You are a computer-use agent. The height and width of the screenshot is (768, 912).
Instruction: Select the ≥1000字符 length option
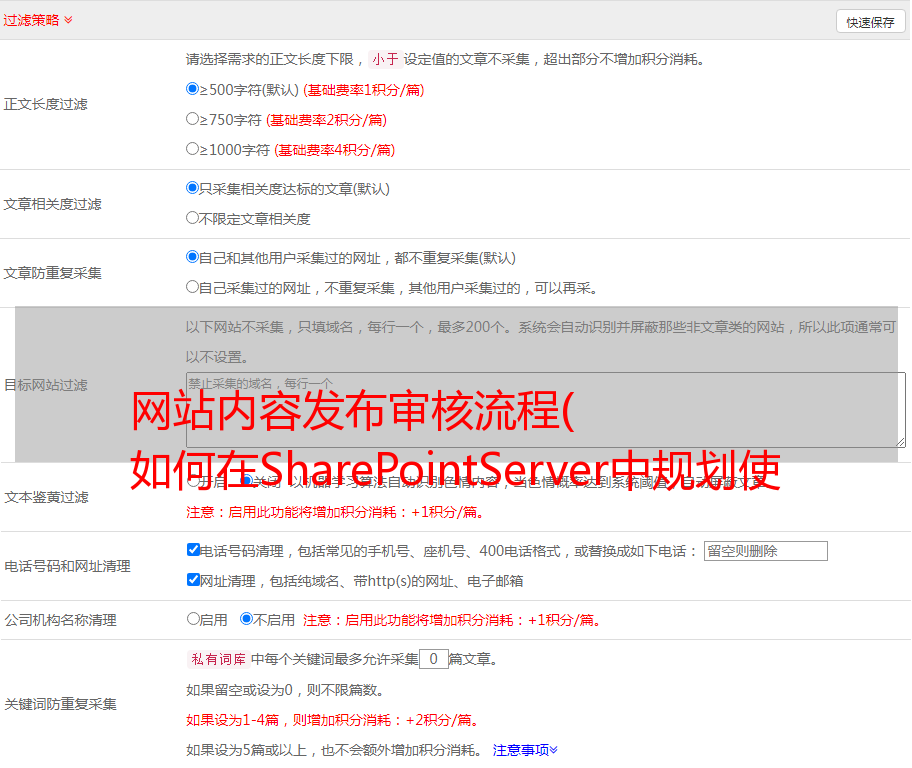193,149
